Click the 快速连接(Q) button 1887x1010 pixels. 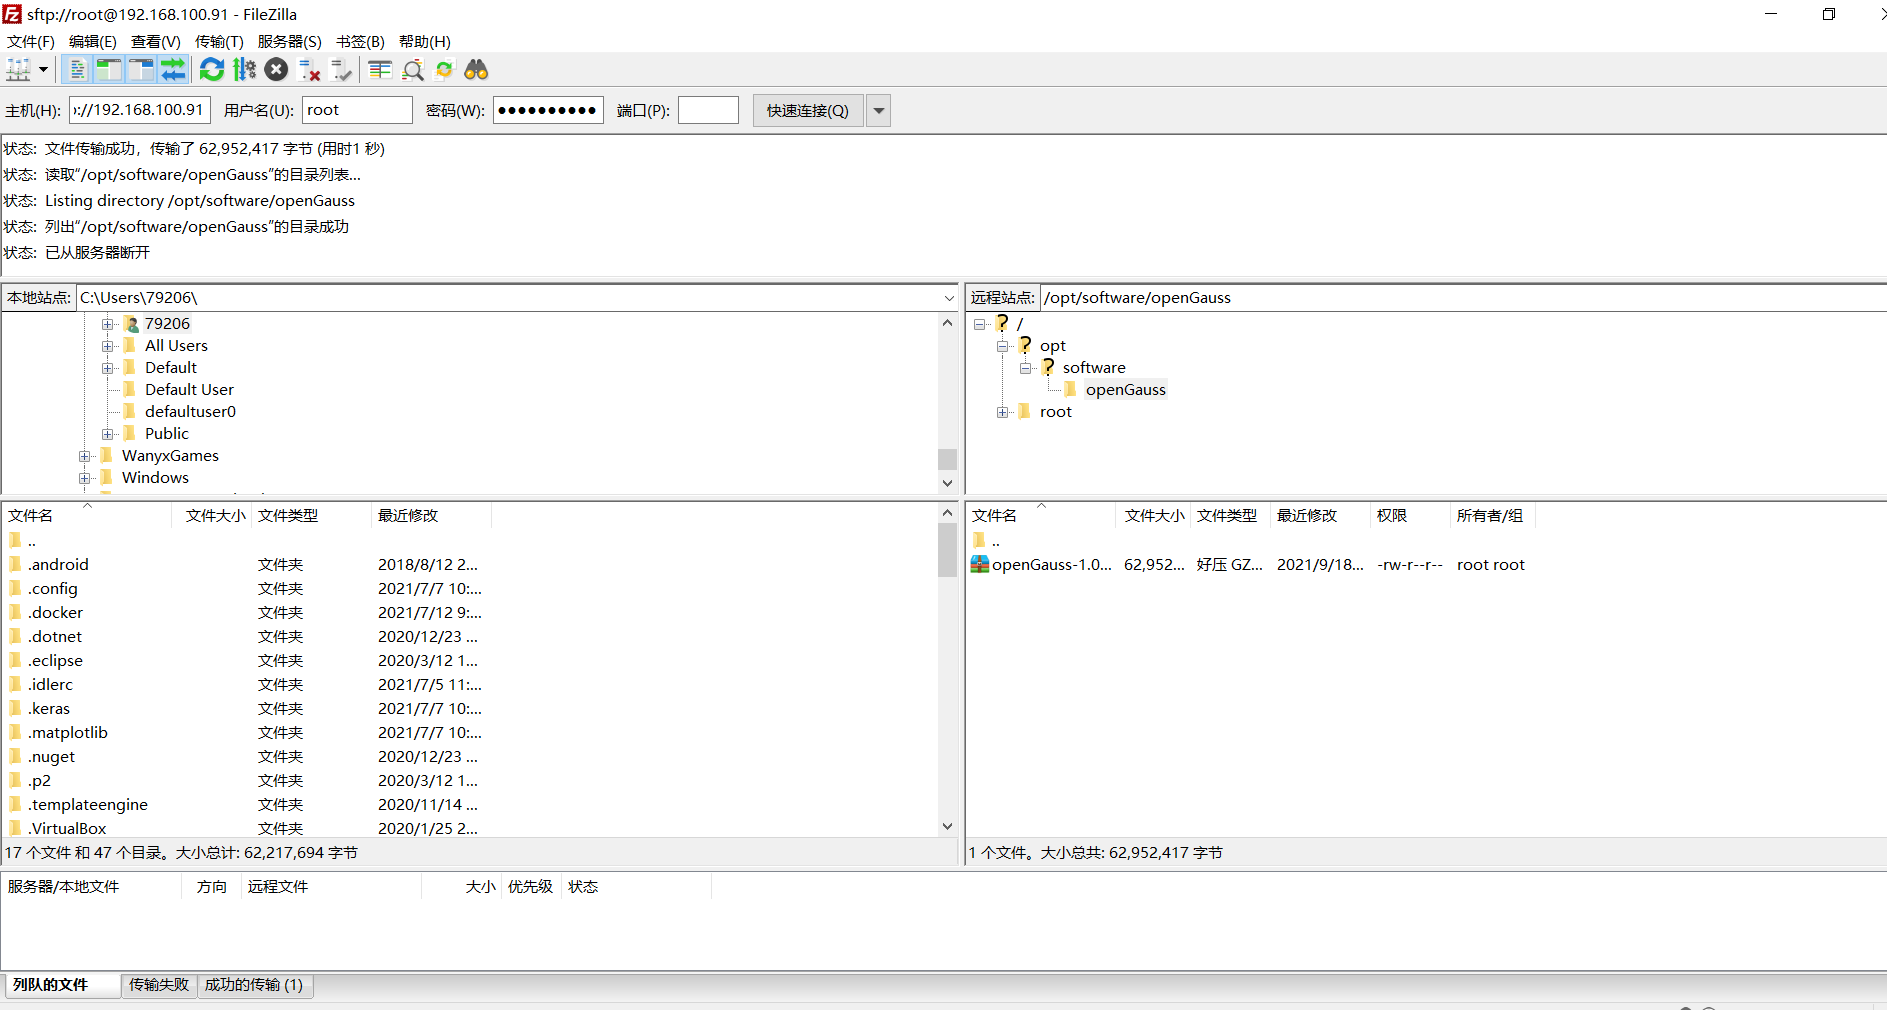point(807,111)
